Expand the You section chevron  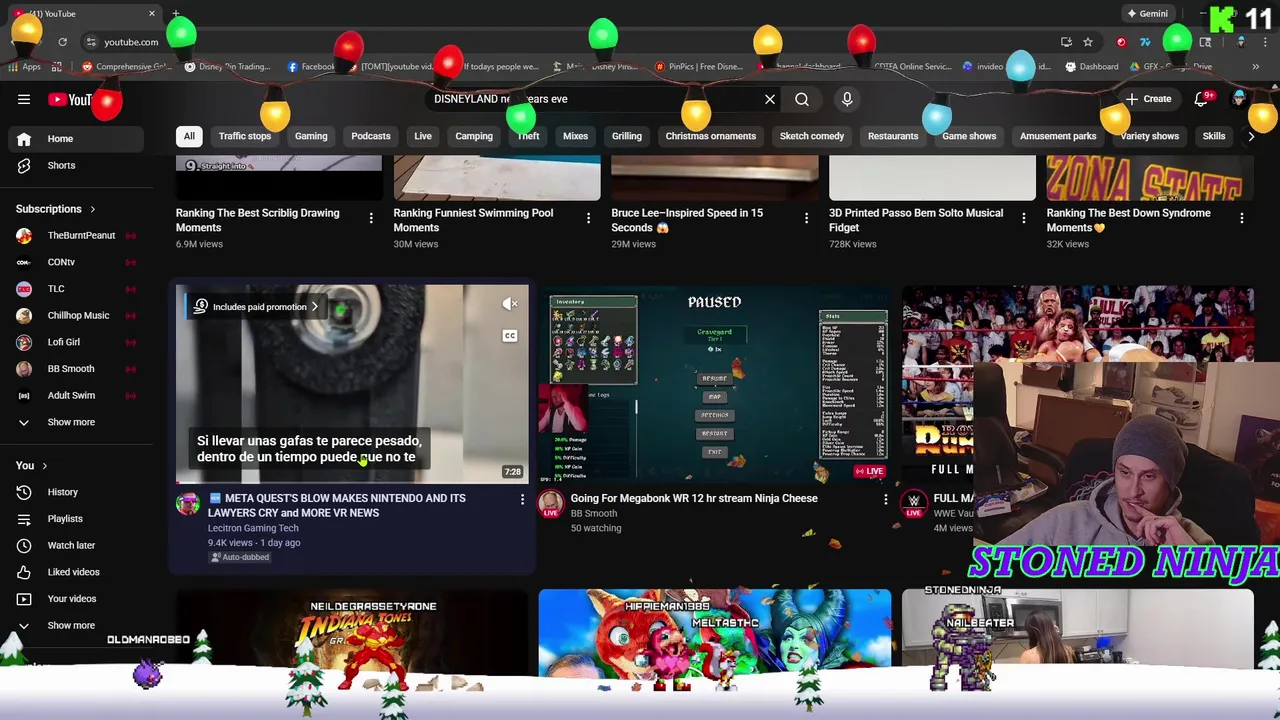(44, 466)
